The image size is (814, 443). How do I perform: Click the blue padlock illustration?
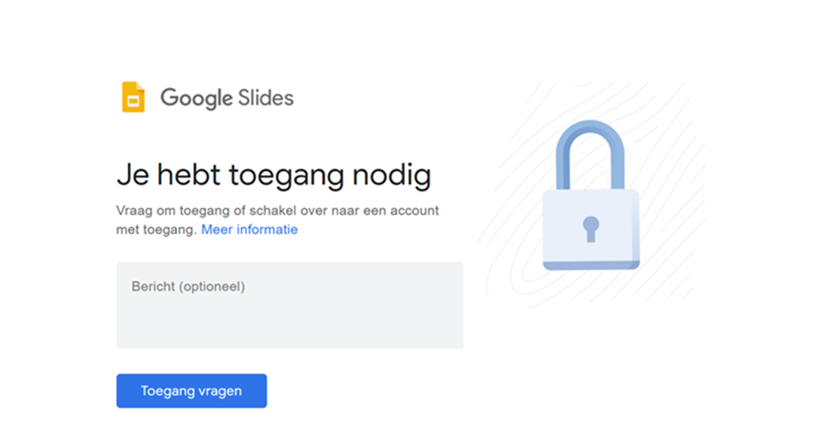point(591,195)
